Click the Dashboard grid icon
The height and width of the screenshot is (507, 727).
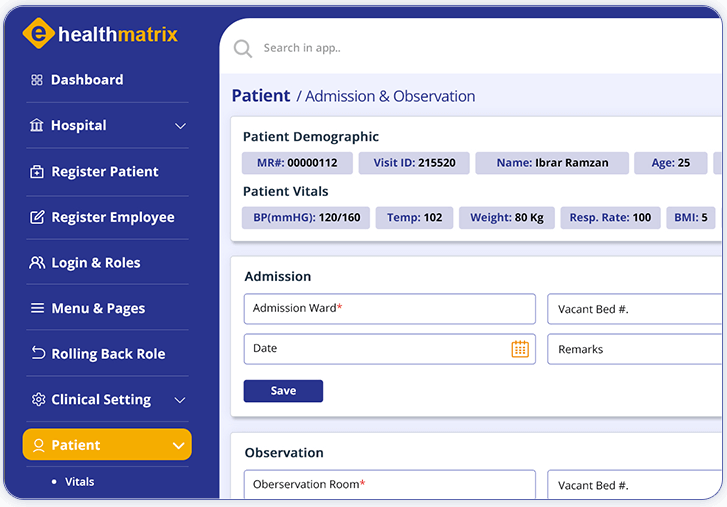click(37, 80)
